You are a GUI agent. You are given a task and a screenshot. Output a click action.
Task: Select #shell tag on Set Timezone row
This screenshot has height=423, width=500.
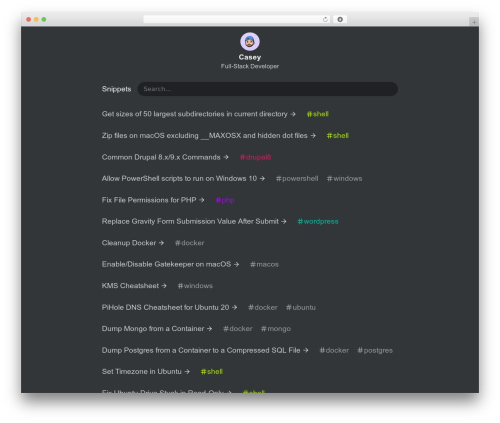click(x=212, y=372)
